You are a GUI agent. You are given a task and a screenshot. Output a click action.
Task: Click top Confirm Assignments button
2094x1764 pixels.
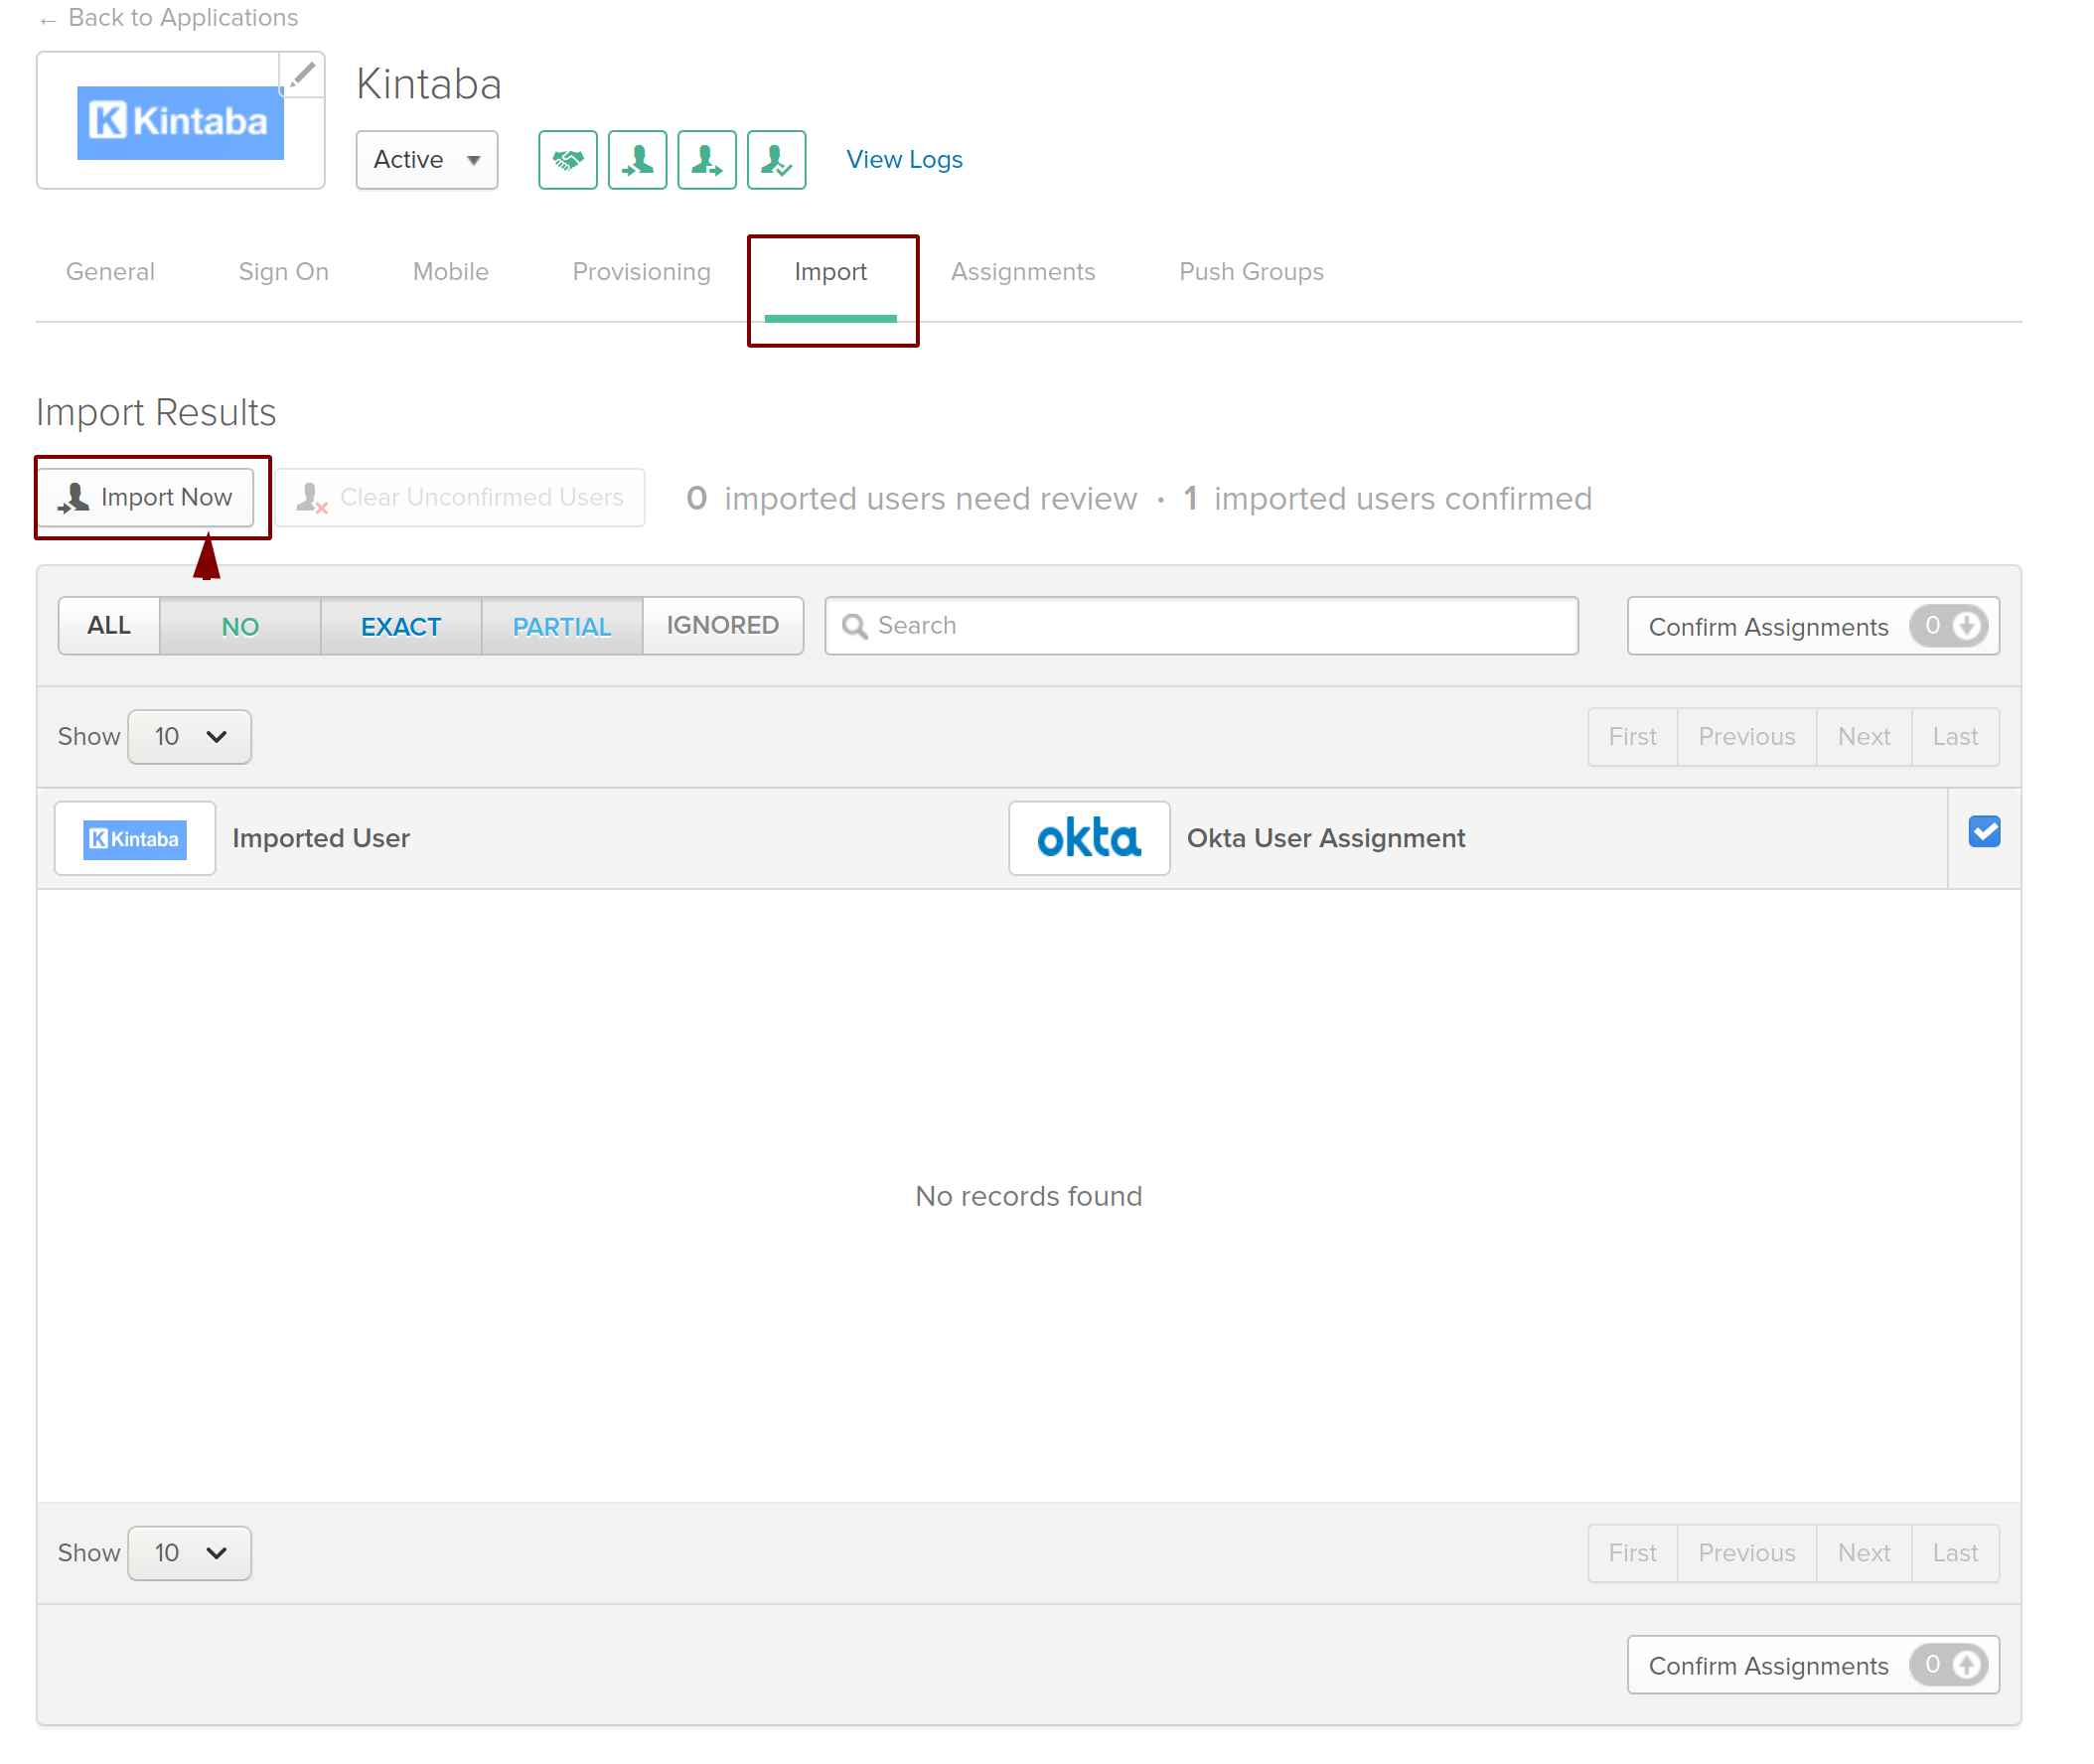[1813, 626]
